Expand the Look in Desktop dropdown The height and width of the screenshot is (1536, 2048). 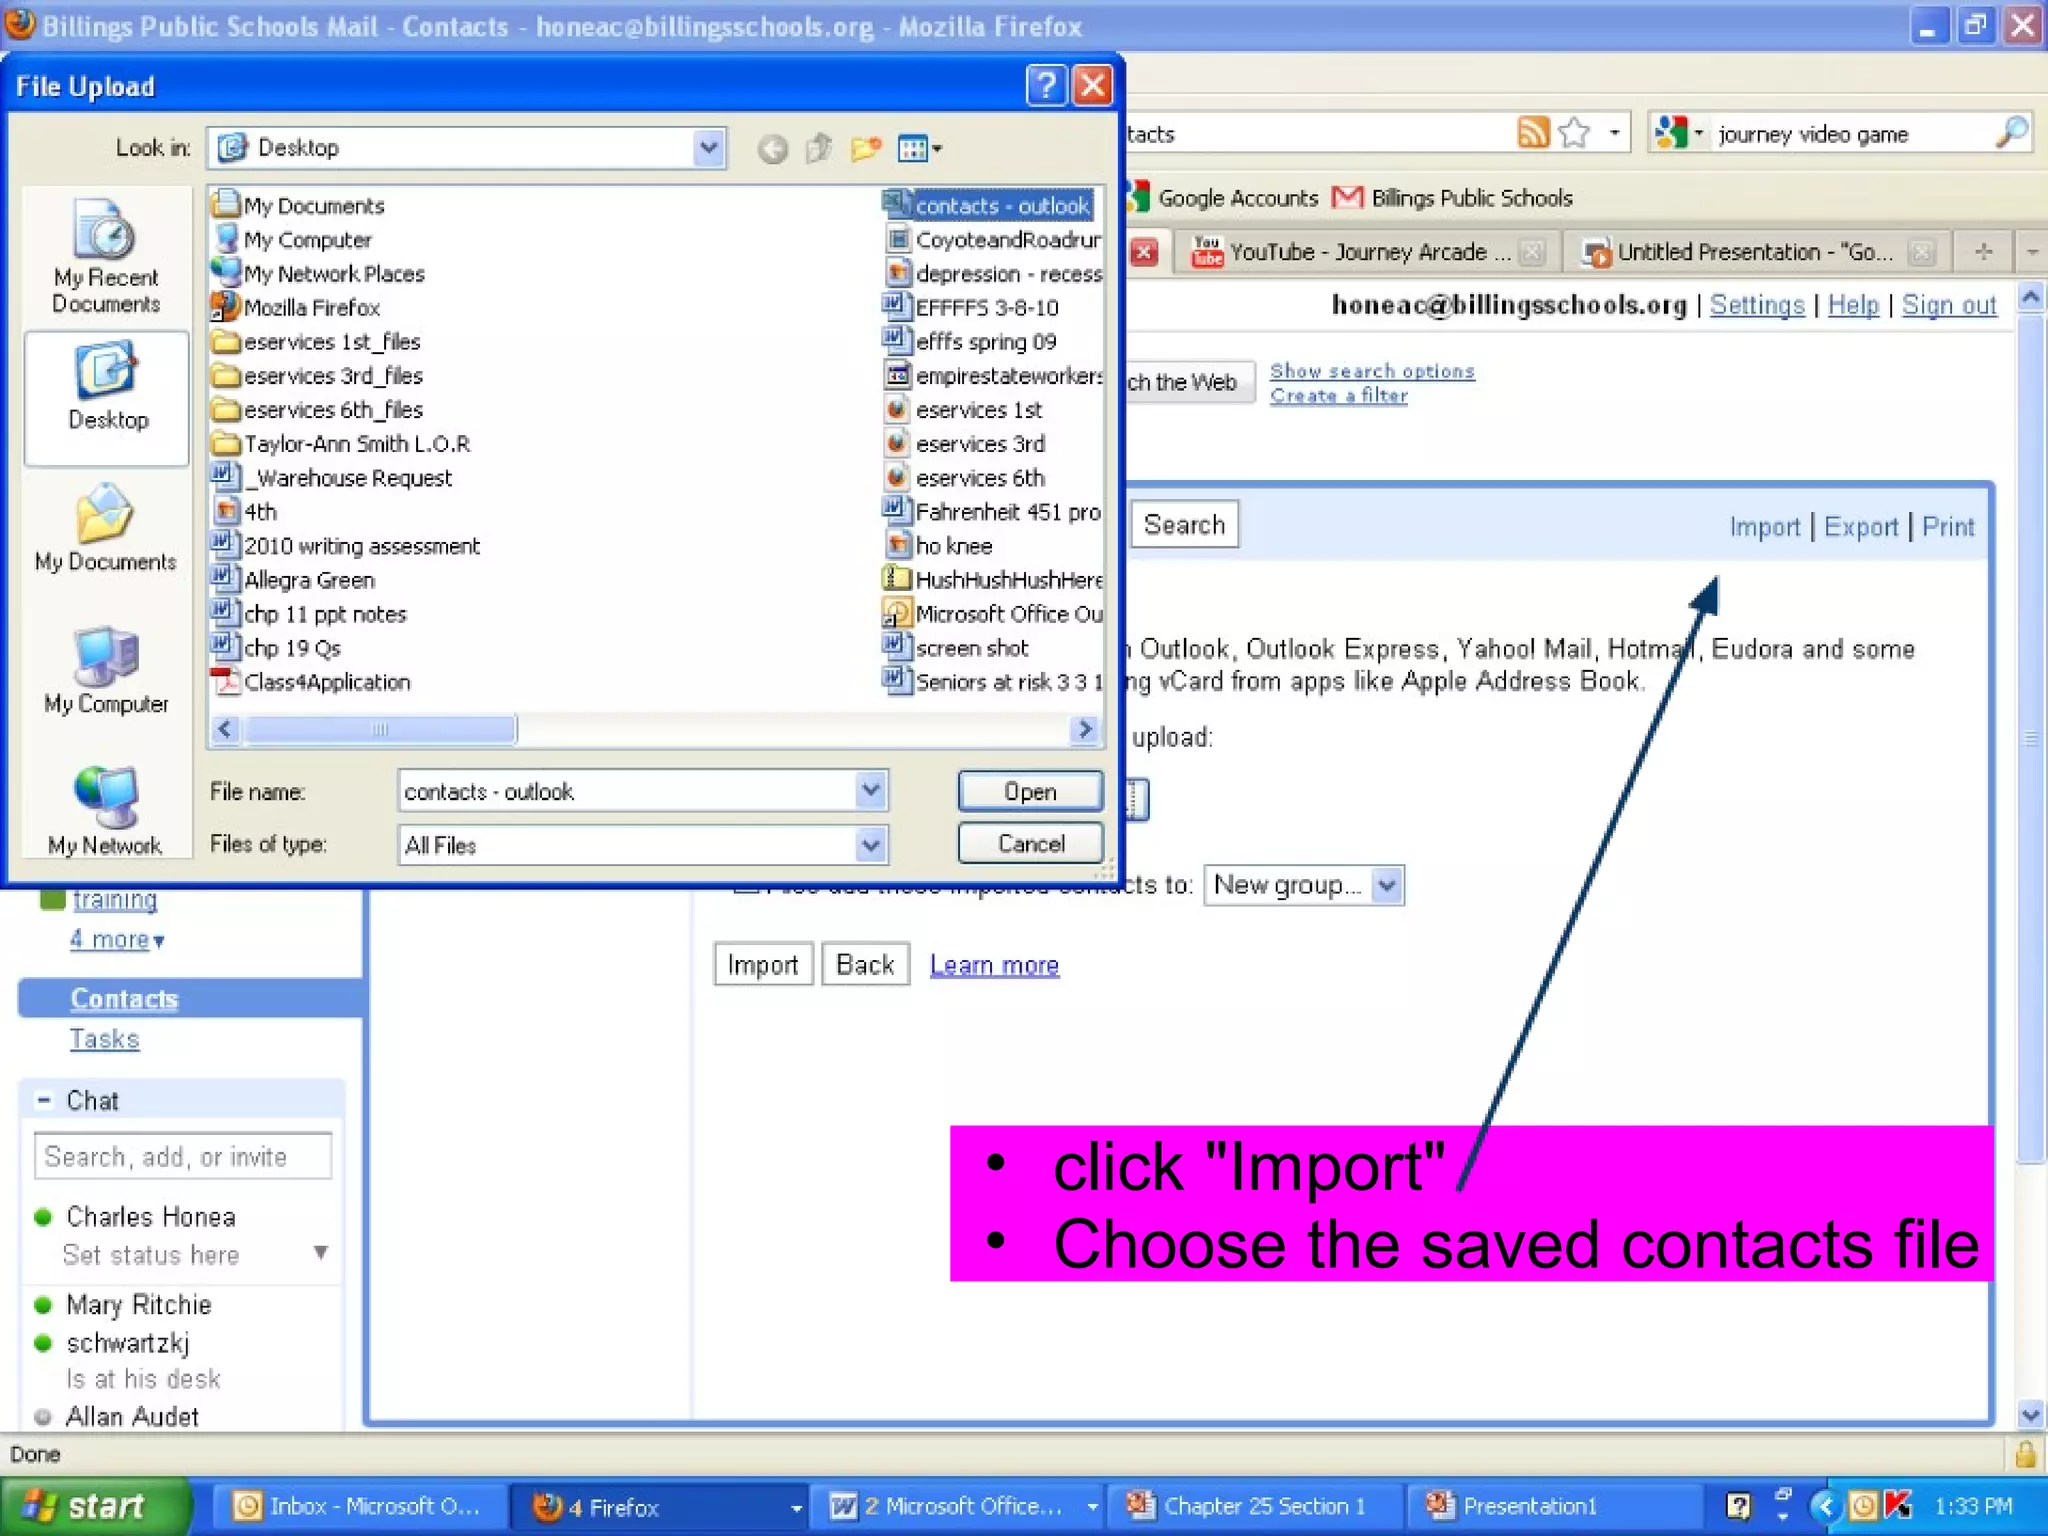pyautogui.click(x=708, y=148)
